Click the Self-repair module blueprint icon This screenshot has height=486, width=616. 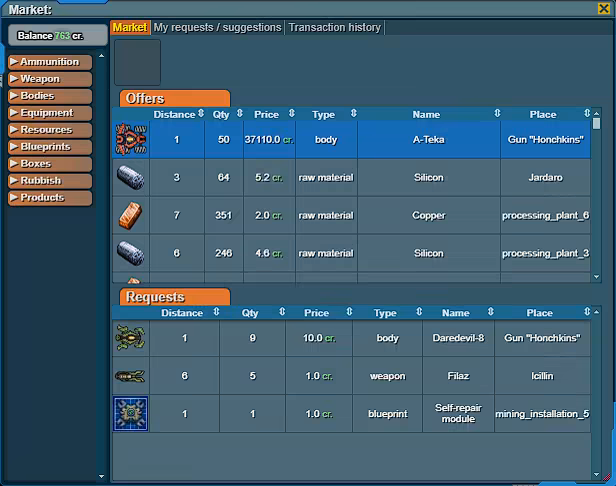click(130, 414)
